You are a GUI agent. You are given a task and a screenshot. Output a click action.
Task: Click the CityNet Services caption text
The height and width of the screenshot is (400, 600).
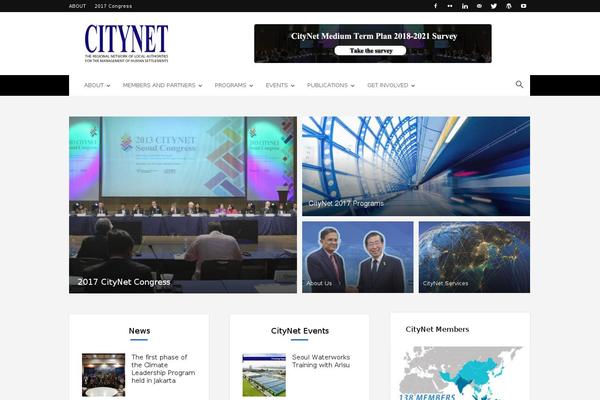tap(445, 283)
